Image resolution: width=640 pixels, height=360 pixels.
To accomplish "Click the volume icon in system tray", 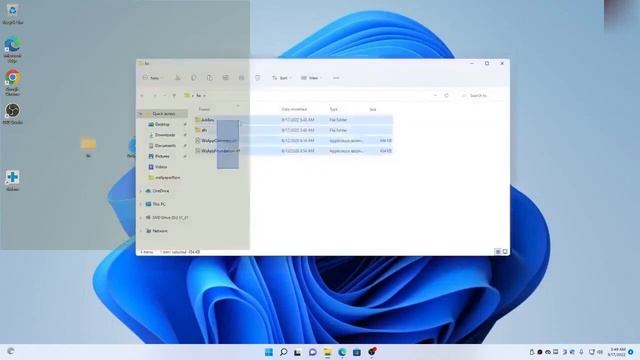I will pyautogui.click(x=600, y=352).
